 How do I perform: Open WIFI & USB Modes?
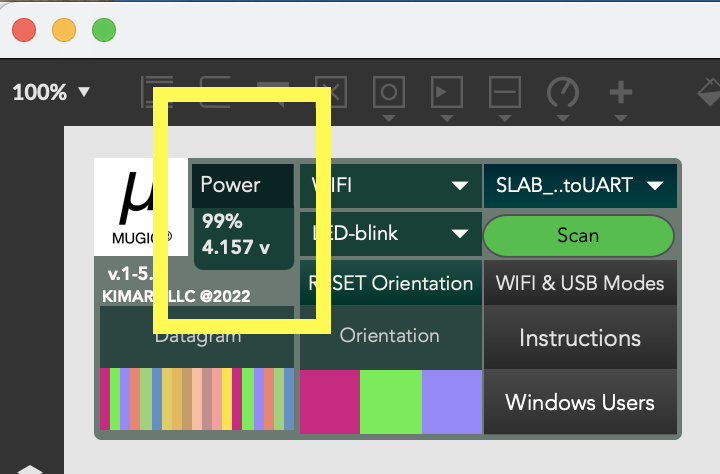tap(579, 283)
